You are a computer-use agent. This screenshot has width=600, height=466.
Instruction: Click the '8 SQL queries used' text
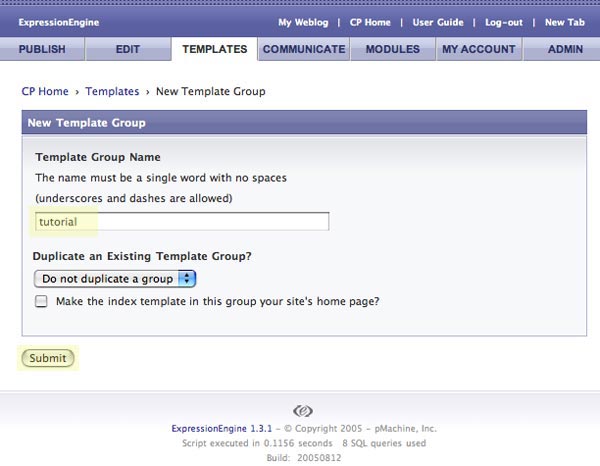[384, 443]
